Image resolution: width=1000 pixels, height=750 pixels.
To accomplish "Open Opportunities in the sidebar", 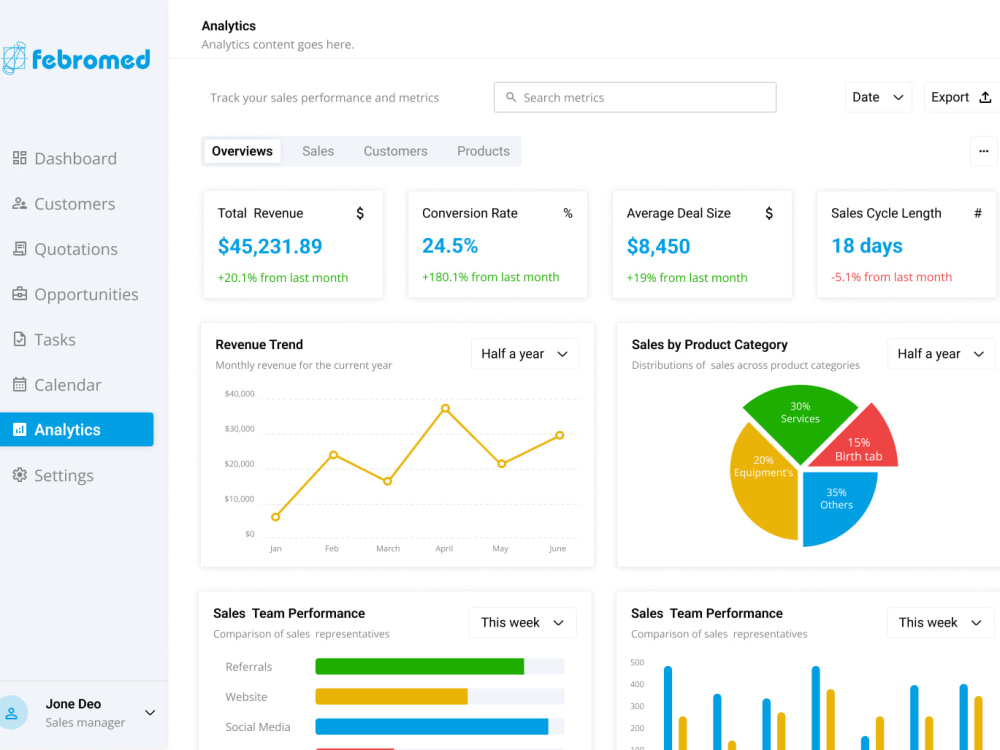I will pyautogui.click(x=77, y=294).
